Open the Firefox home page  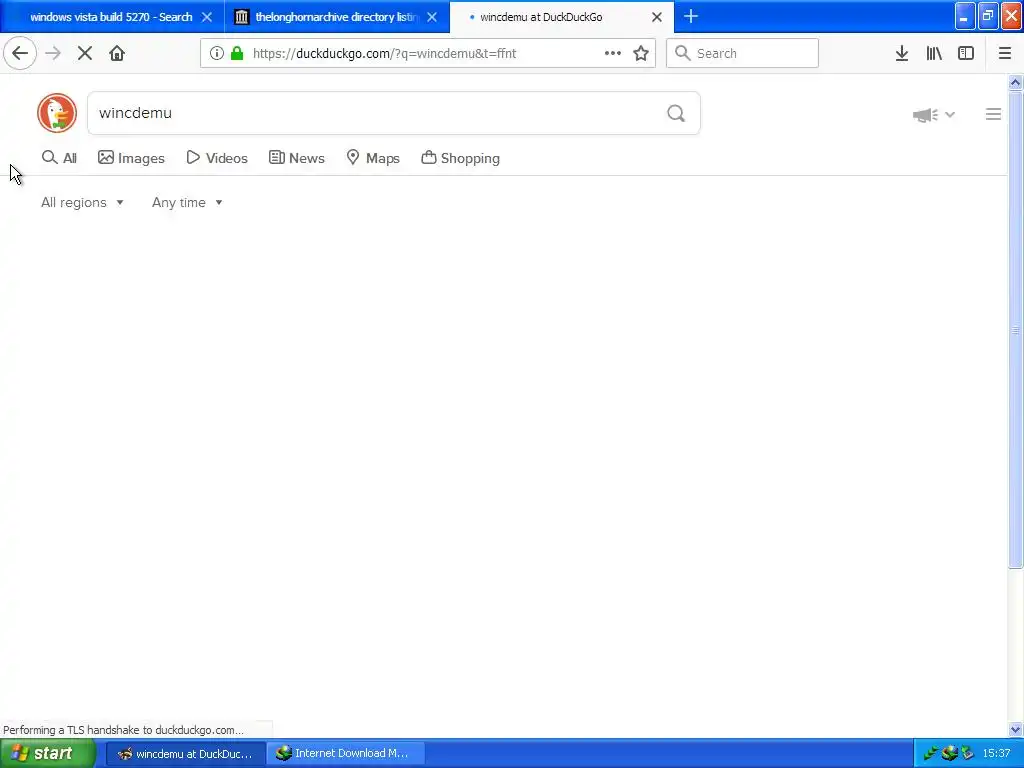click(117, 53)
